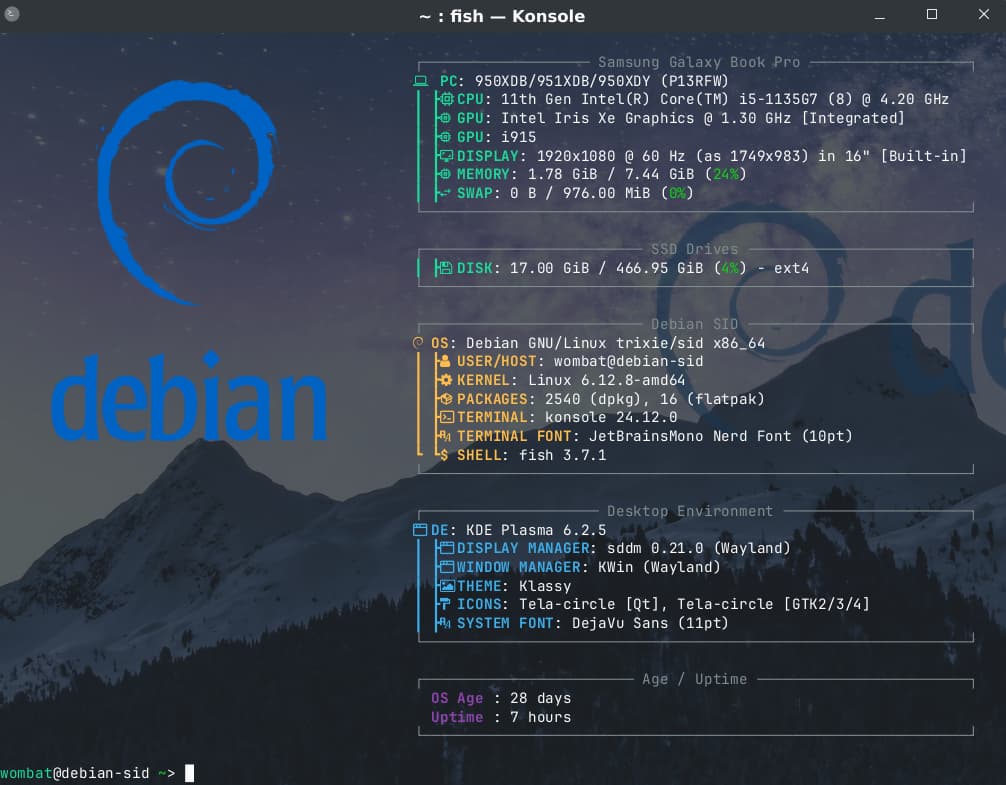Click the floppy disk icon beside DISK

446,268
